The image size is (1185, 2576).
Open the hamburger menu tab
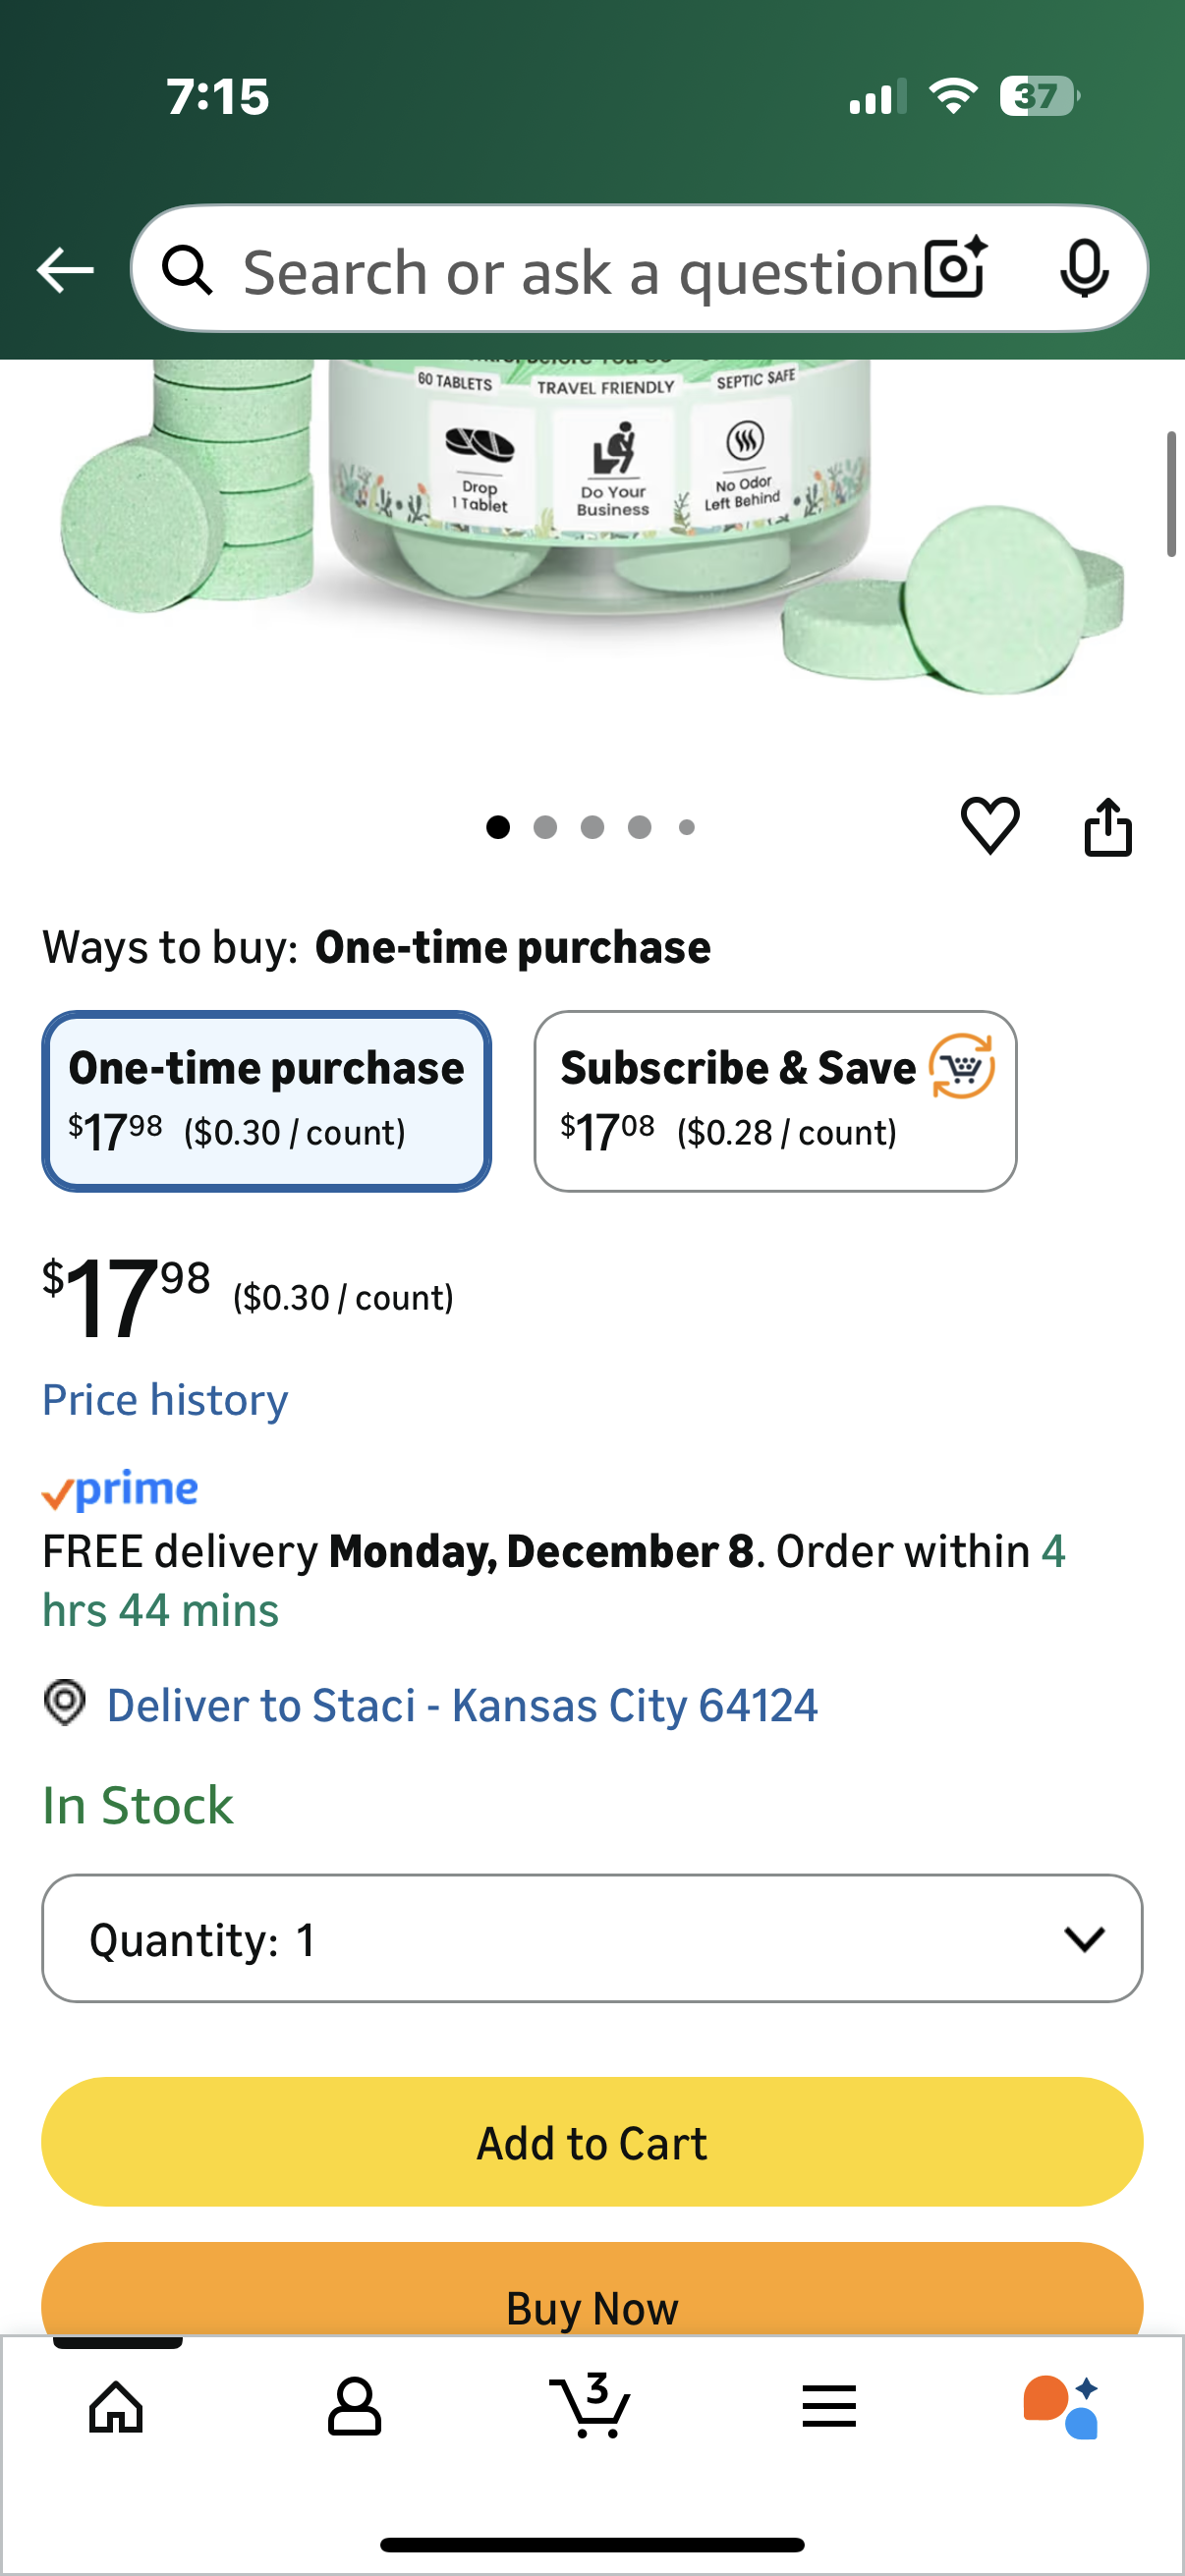tap(829, 2405)
